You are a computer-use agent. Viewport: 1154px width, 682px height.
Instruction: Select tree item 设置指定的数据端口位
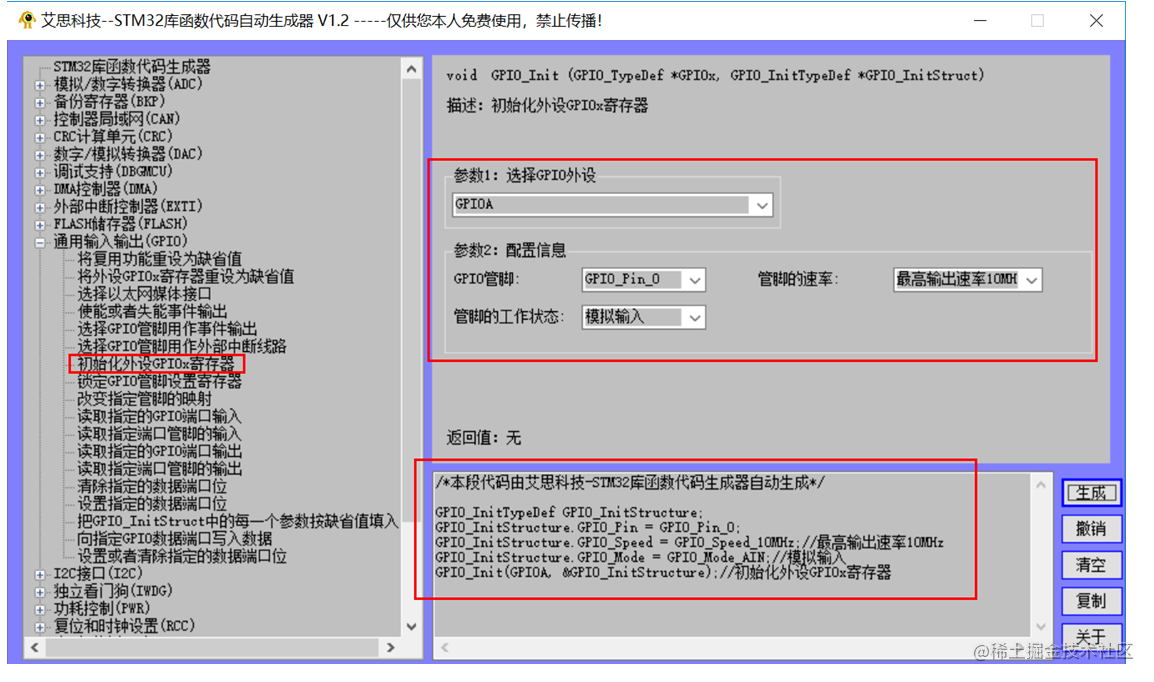click(152, 505)
